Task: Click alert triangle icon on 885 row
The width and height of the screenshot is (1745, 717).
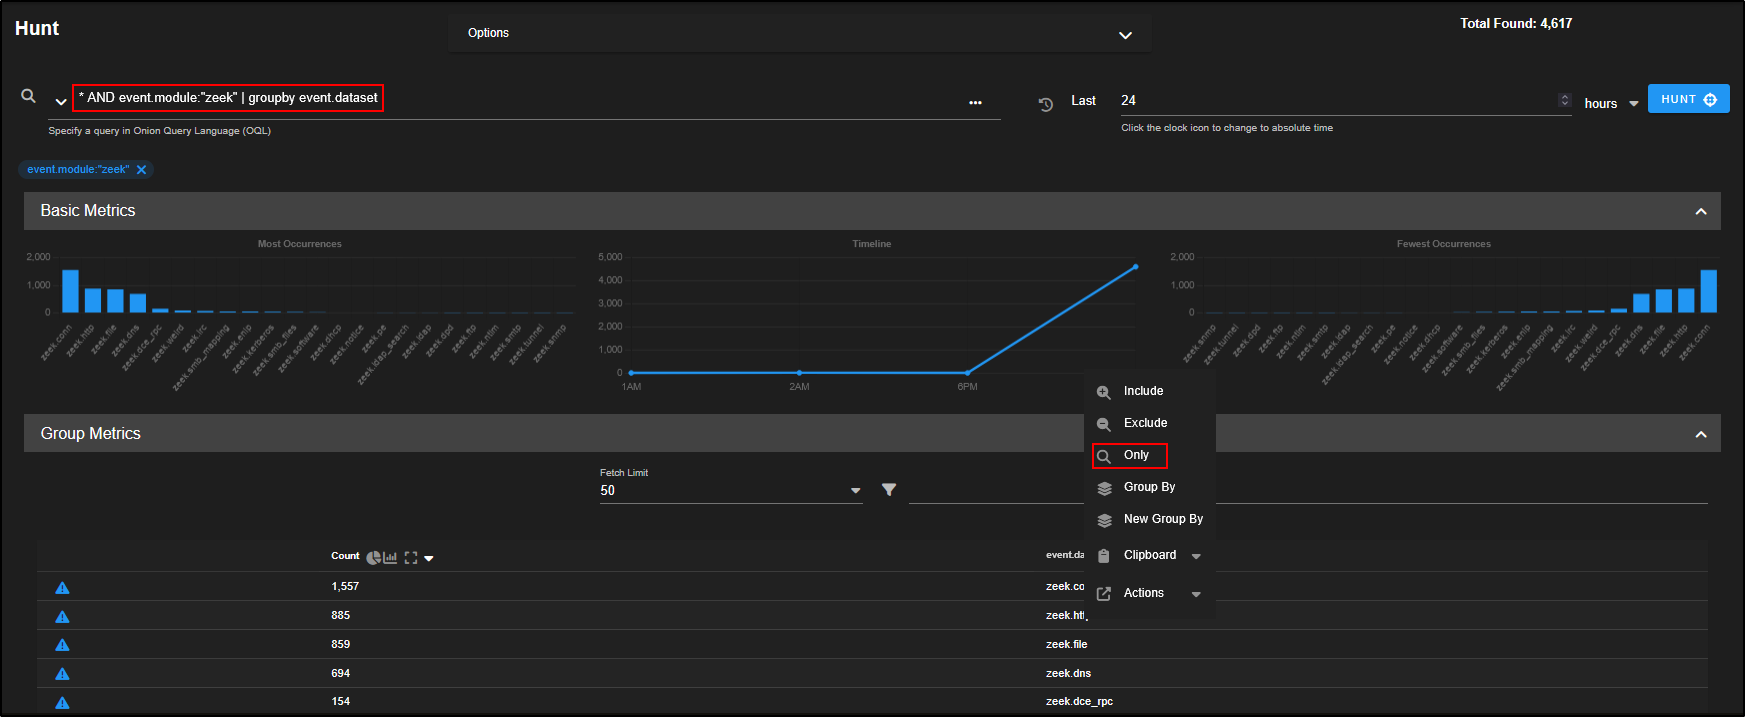Action: point(62,617)
